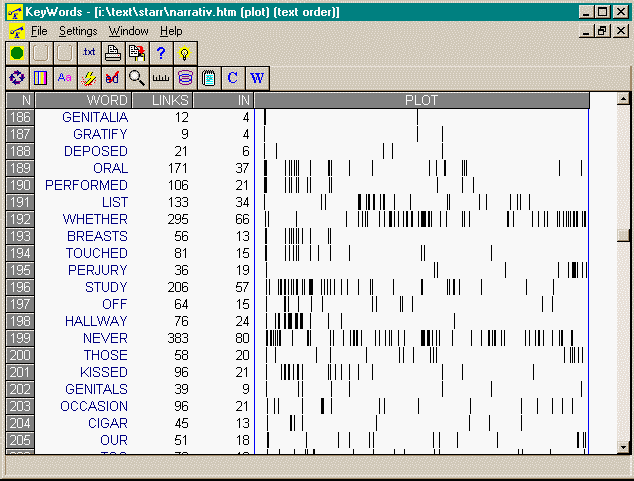The height and width of the screenshot is (481, 634).
Task: Click the blue W toolbar icon
Action: pyautogui.click(x=257, y=77)
